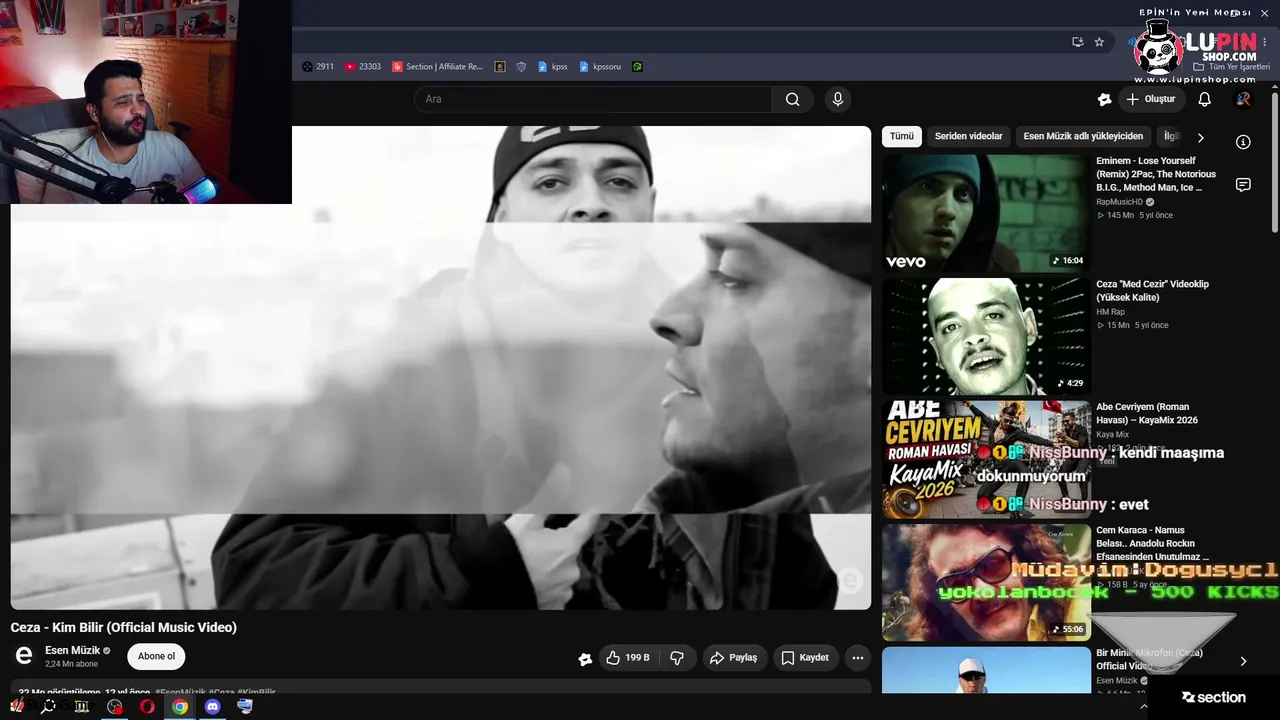
Task: Open the comments icon in side panel
Action: pyautogui.click(x=1243, y=185)
